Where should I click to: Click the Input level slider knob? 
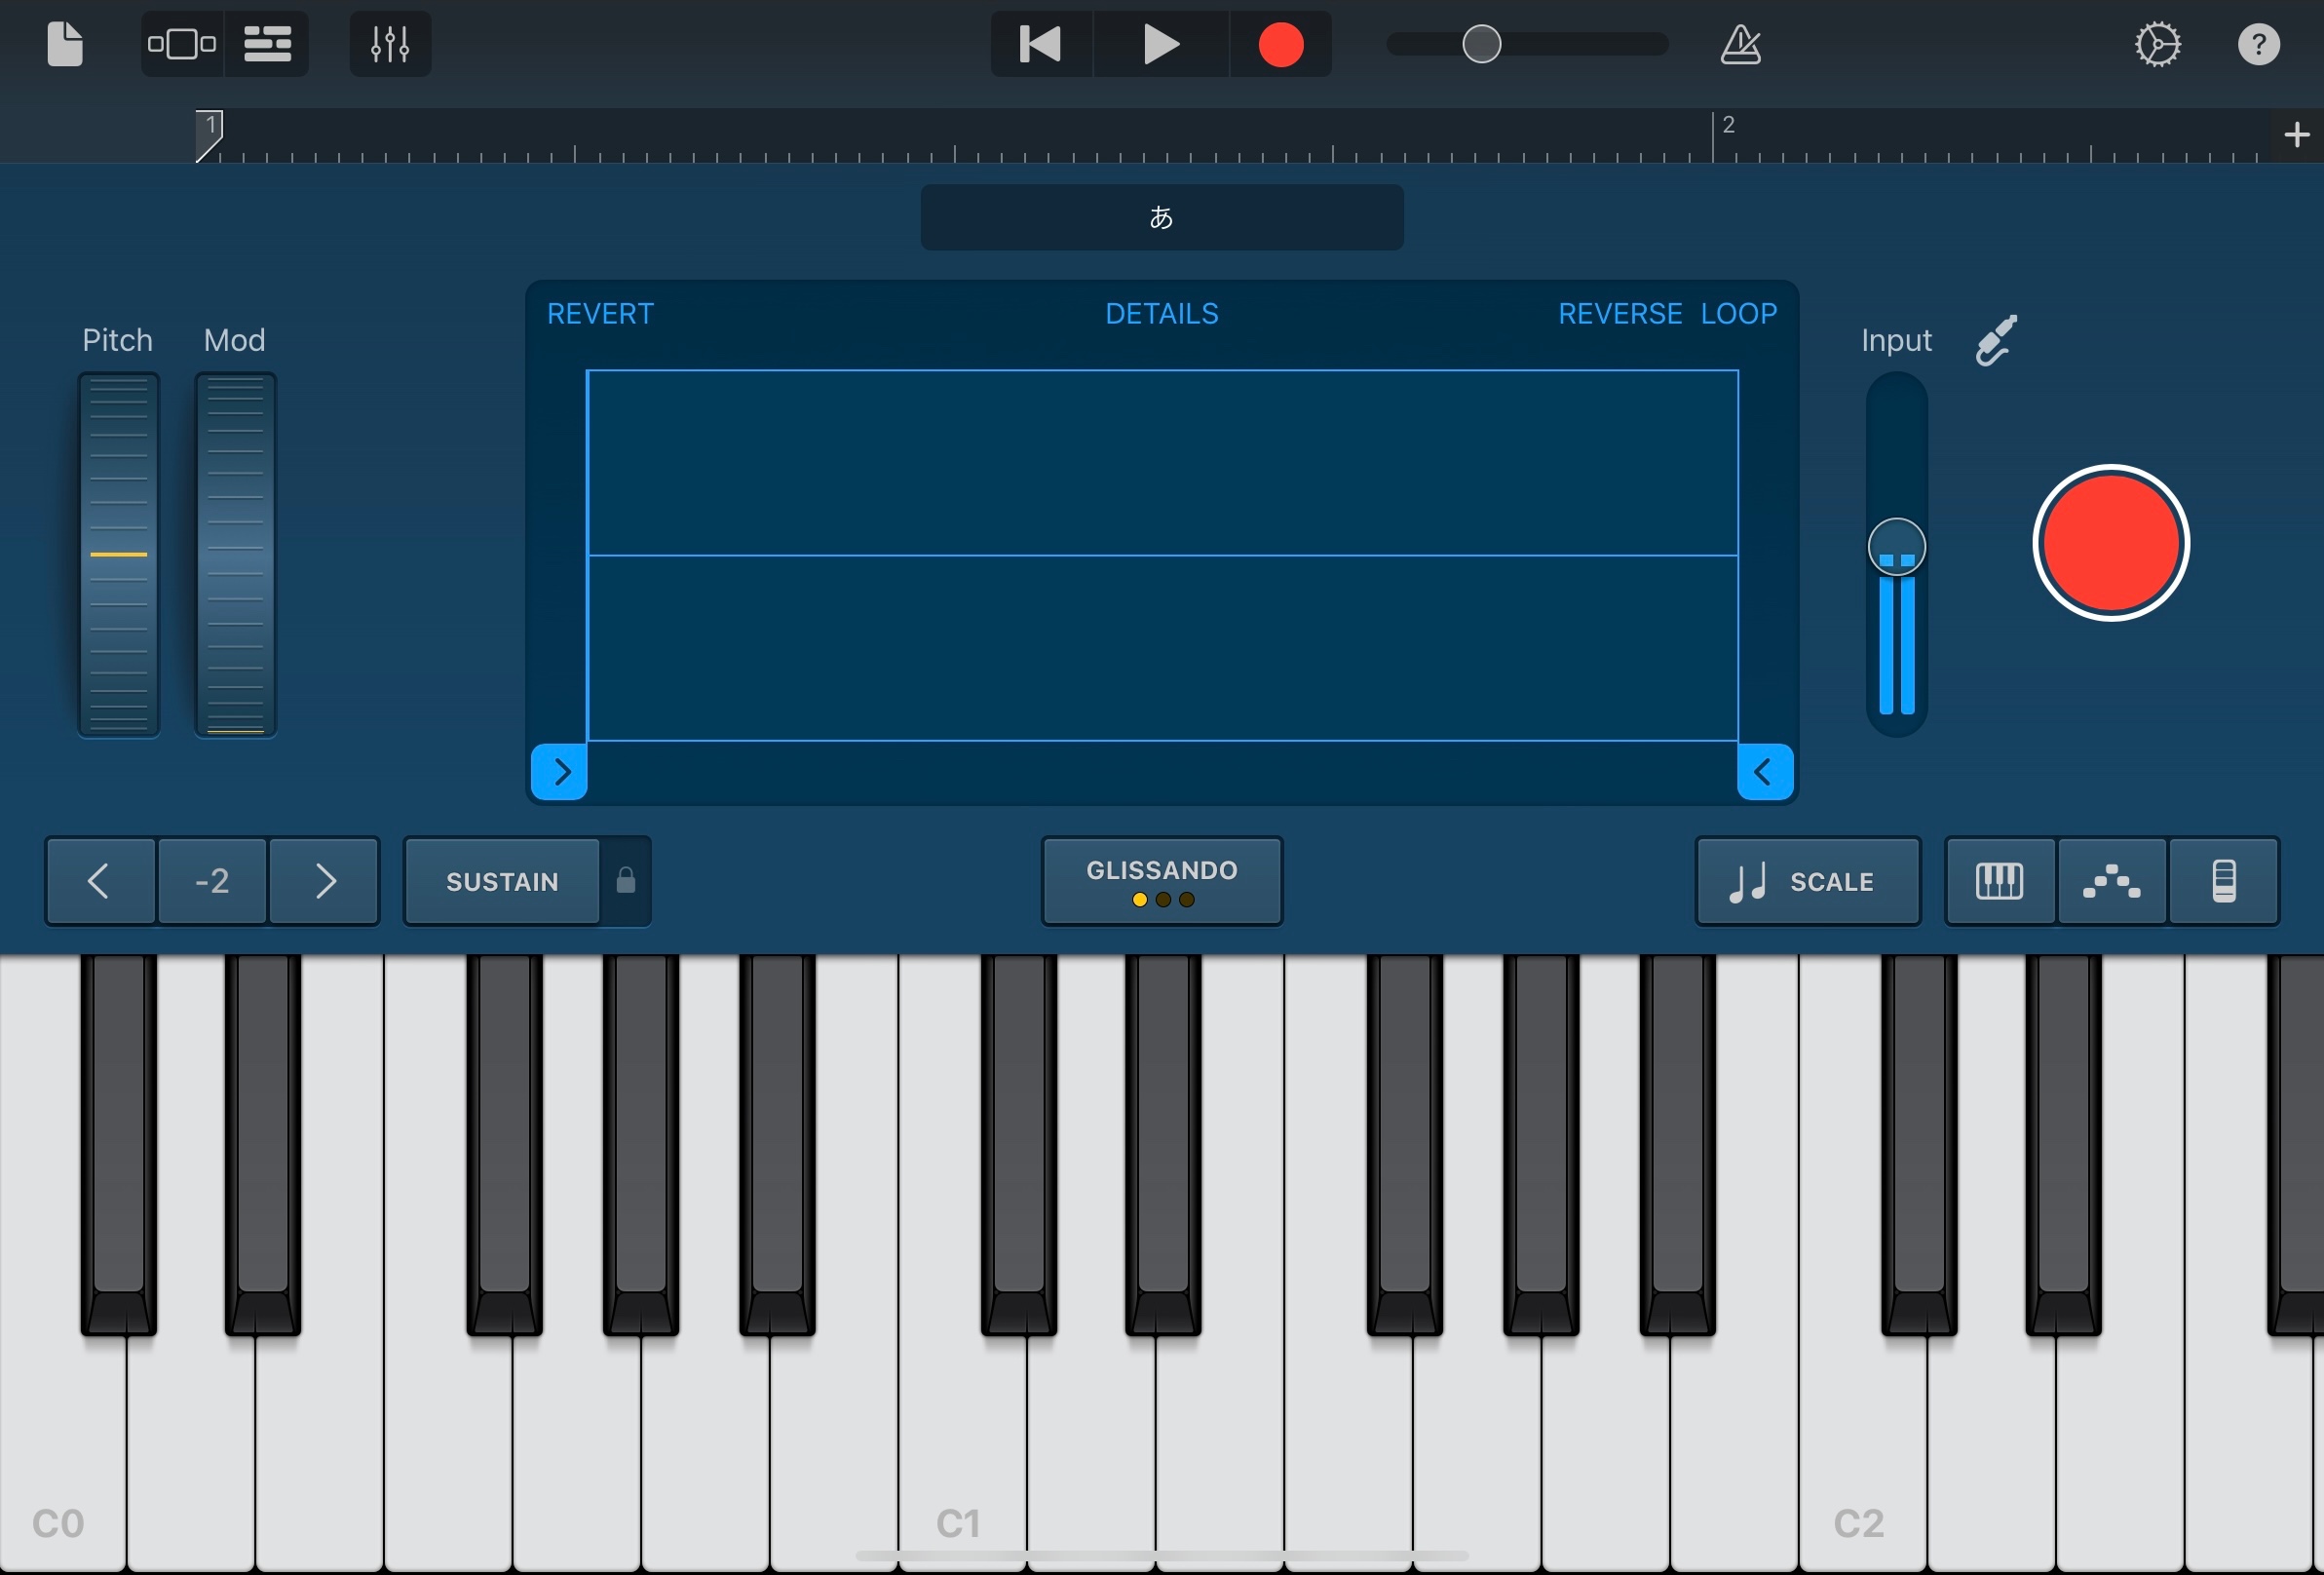pos(1896,546)
